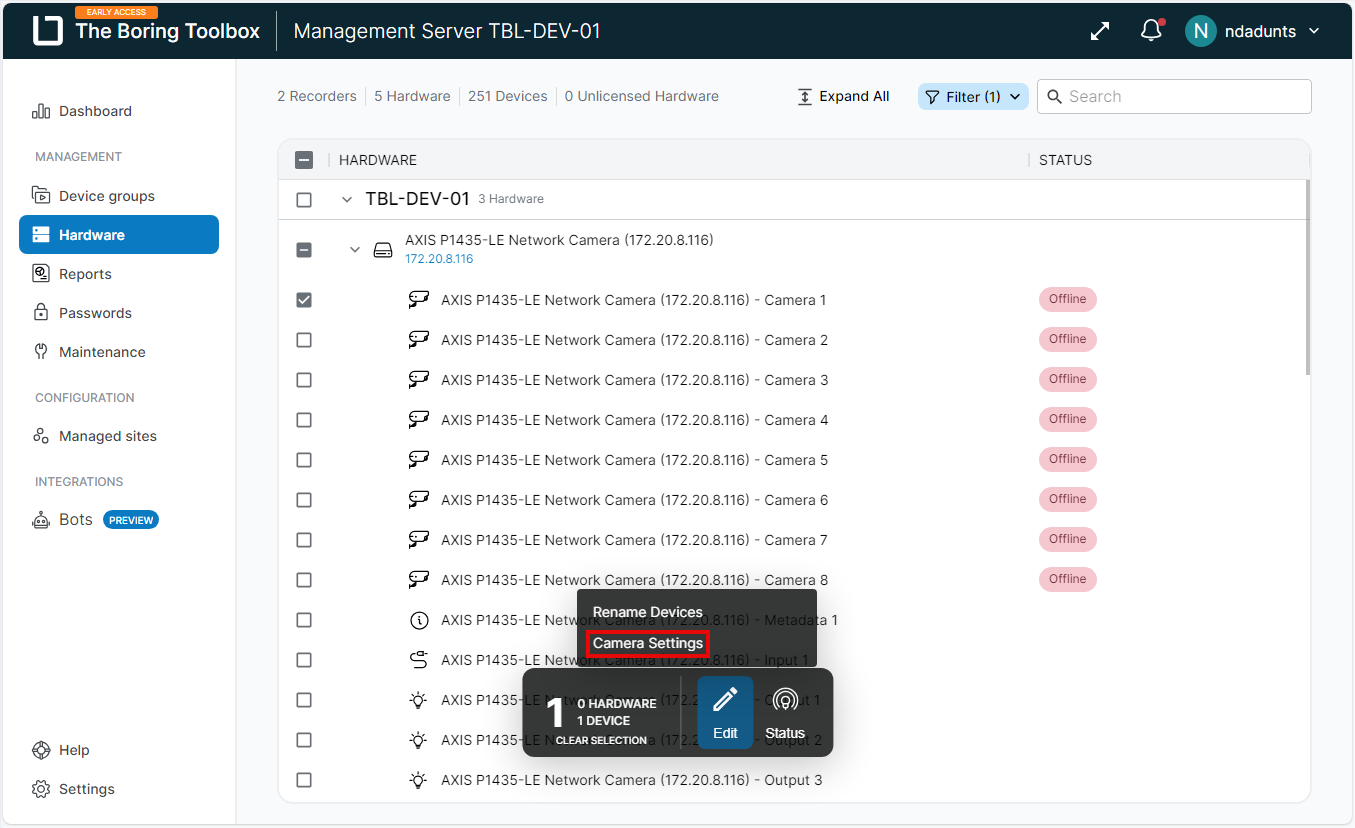Click the fullscreen expand arrows icon
Image resolution: width=1355 pixels, height=828 pixels.
1100,31
